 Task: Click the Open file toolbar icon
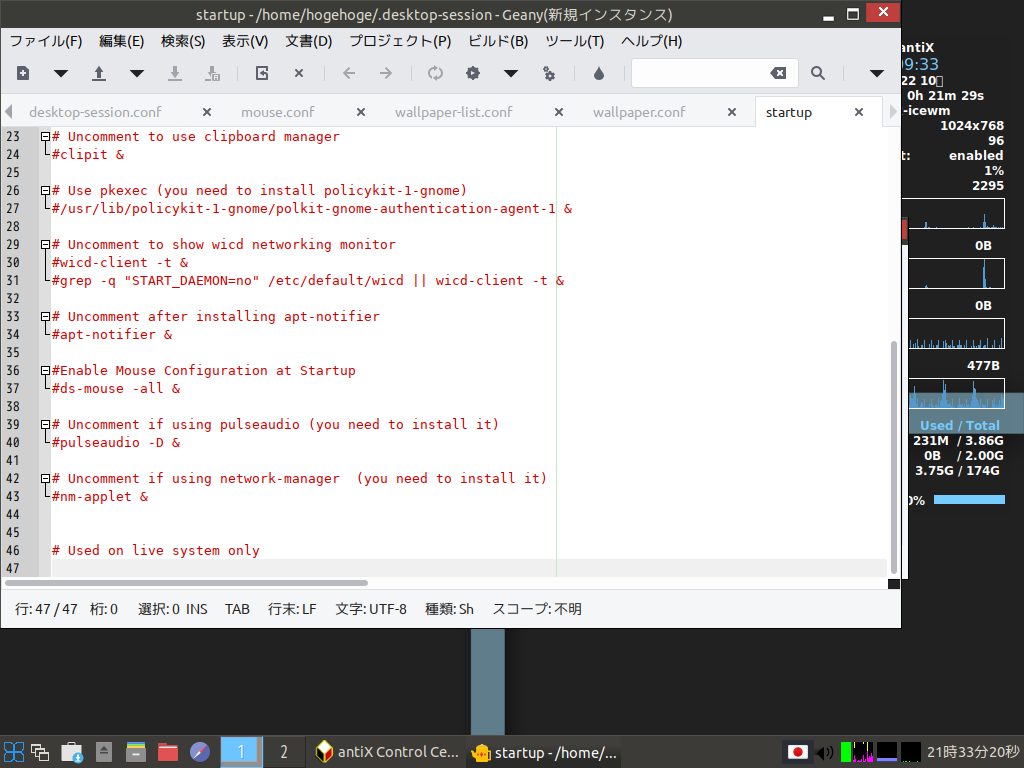pyautogui.click(x=99, y=73)
